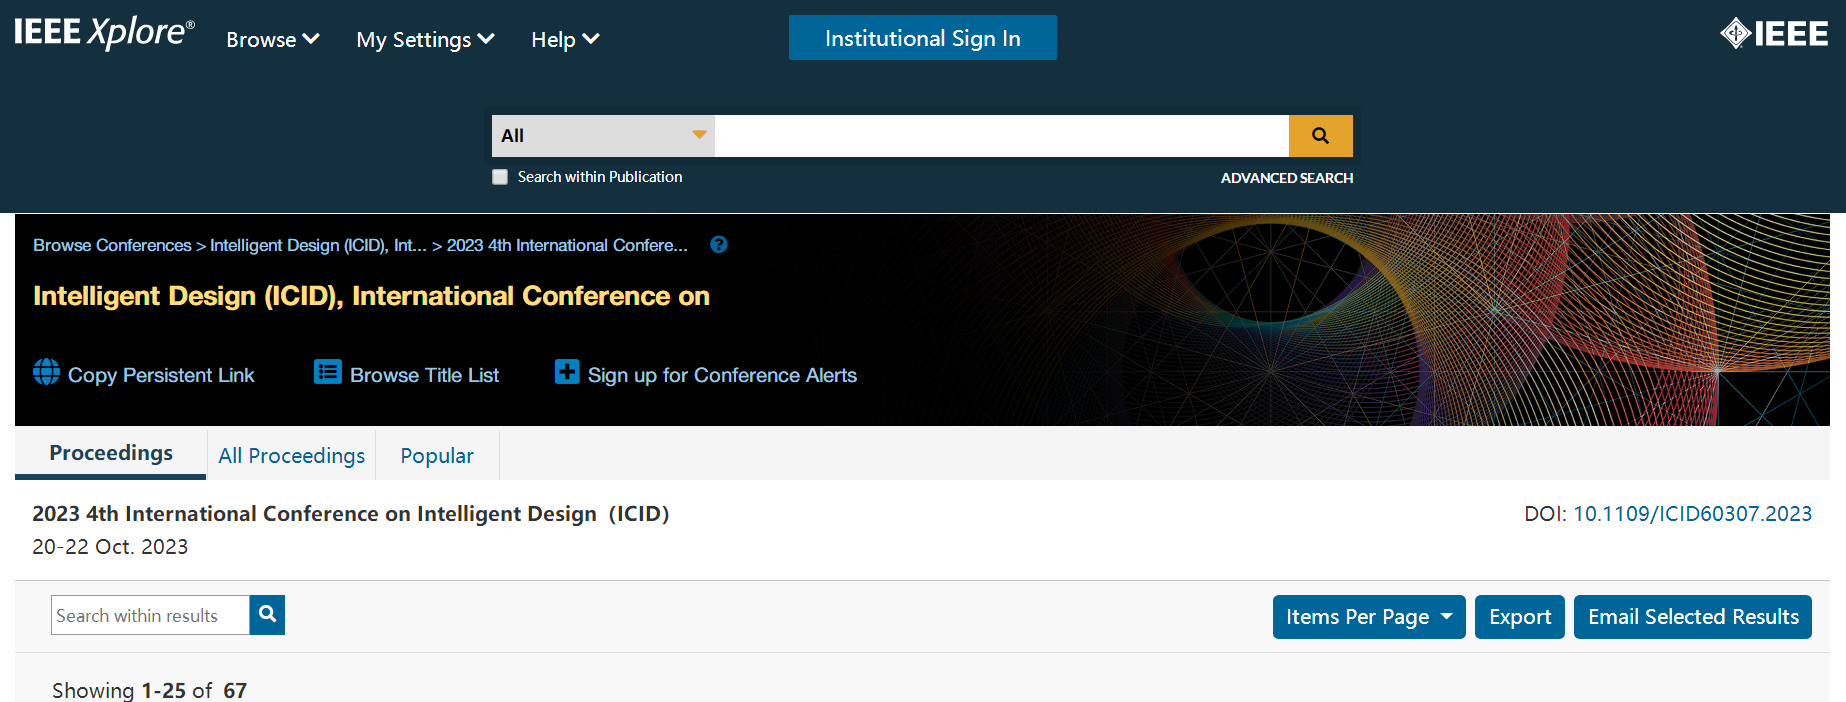
Task: Click the list icon beside Browse Title List
Action: pyautogui.click(x=328, y=372)
